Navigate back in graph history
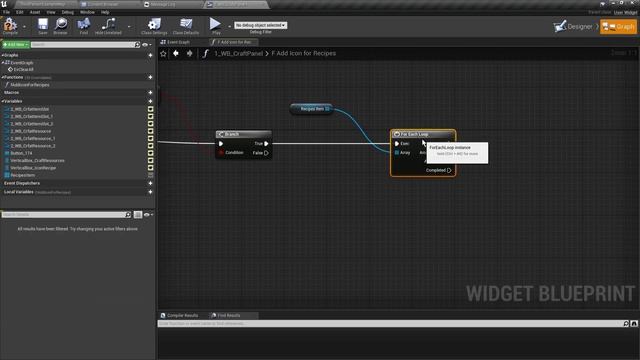Image resolution: width=640 pixels, height=360 pixels. point(176,53)
